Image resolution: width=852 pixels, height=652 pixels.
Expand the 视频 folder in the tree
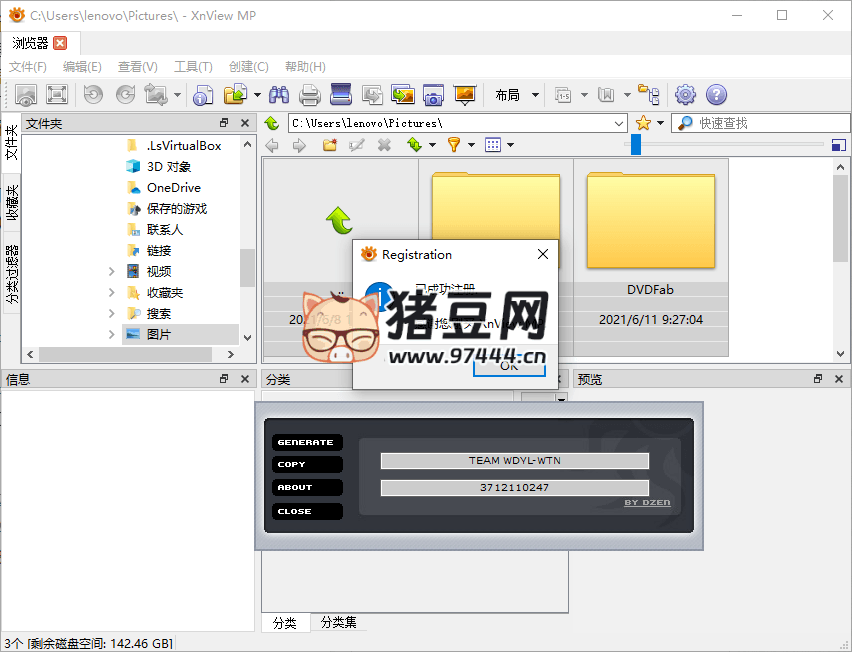[x=112, y=271]
